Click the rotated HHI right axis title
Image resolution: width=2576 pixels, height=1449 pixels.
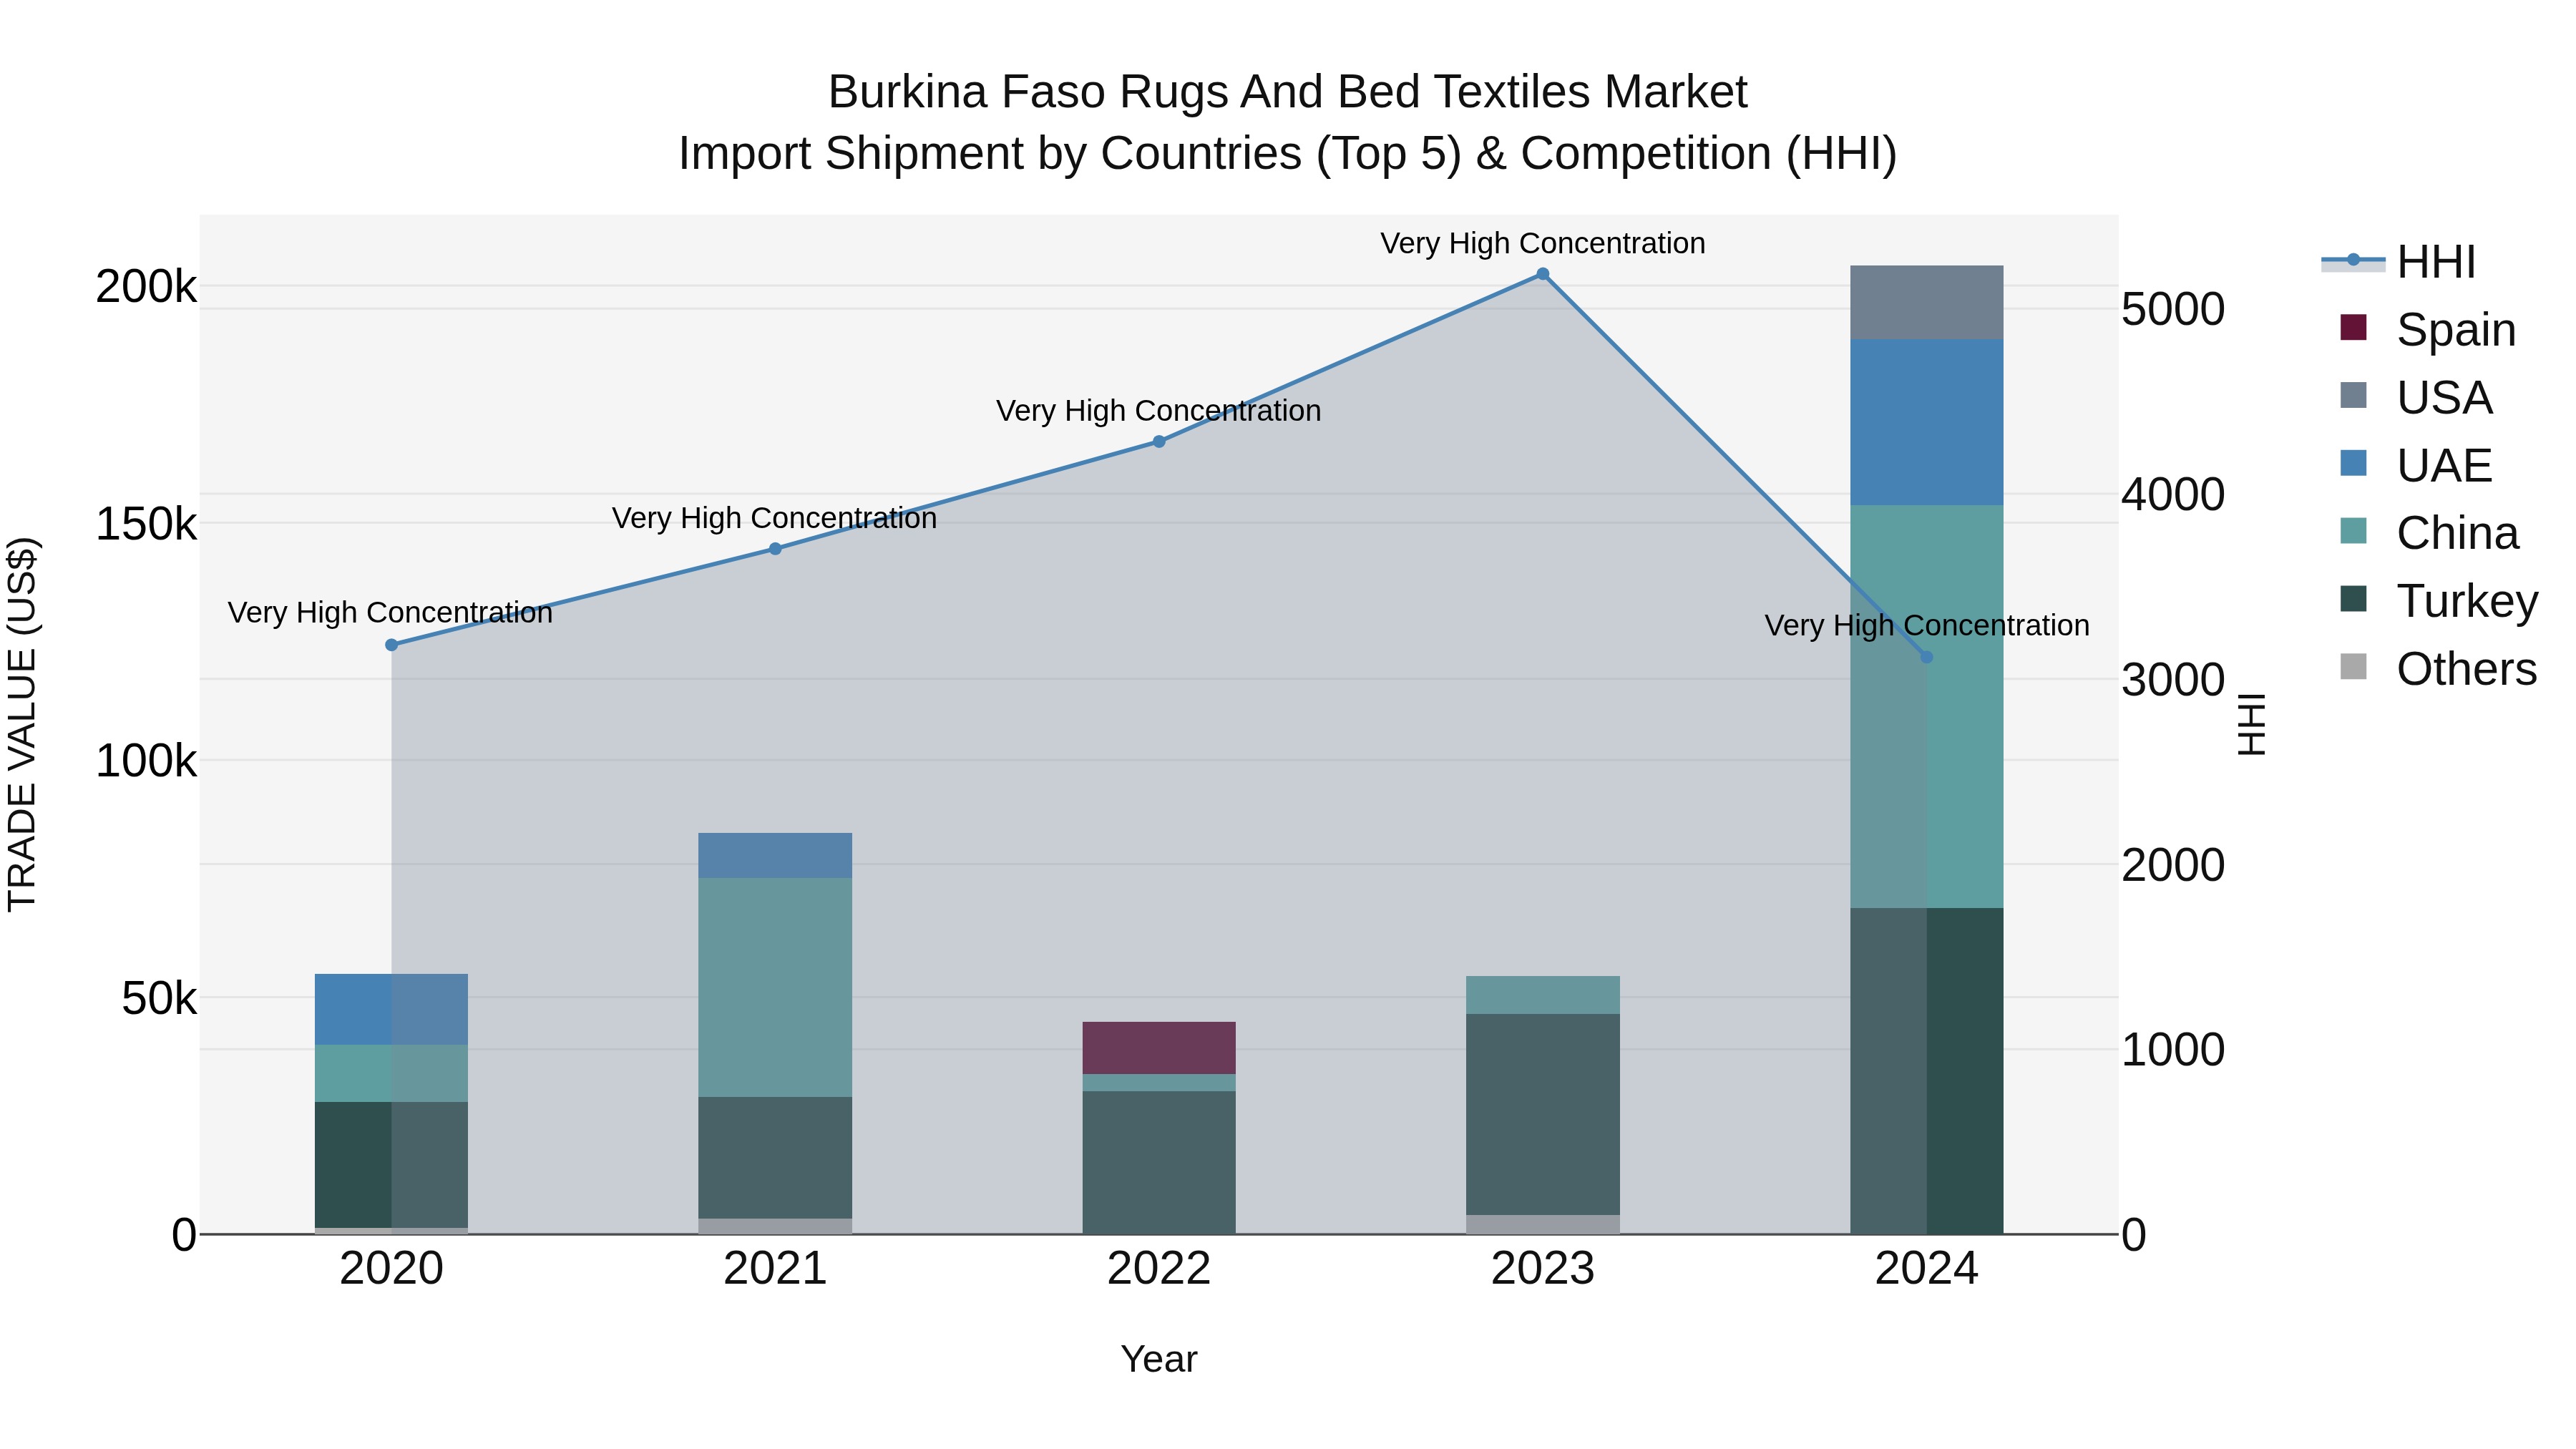pyautogui.click(x=2251, y=724)
